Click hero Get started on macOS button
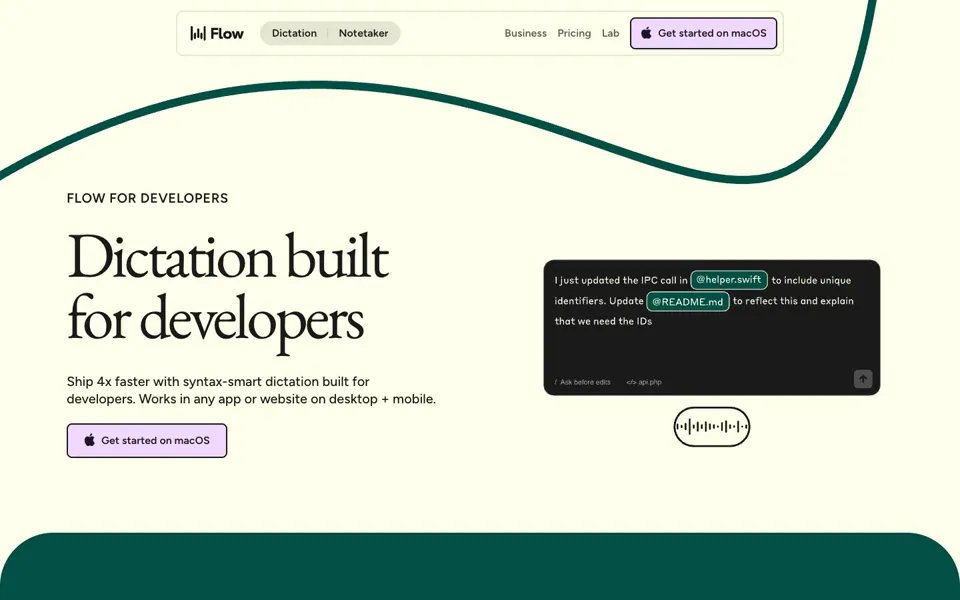The image size is (960, 600). pos(147,440)
